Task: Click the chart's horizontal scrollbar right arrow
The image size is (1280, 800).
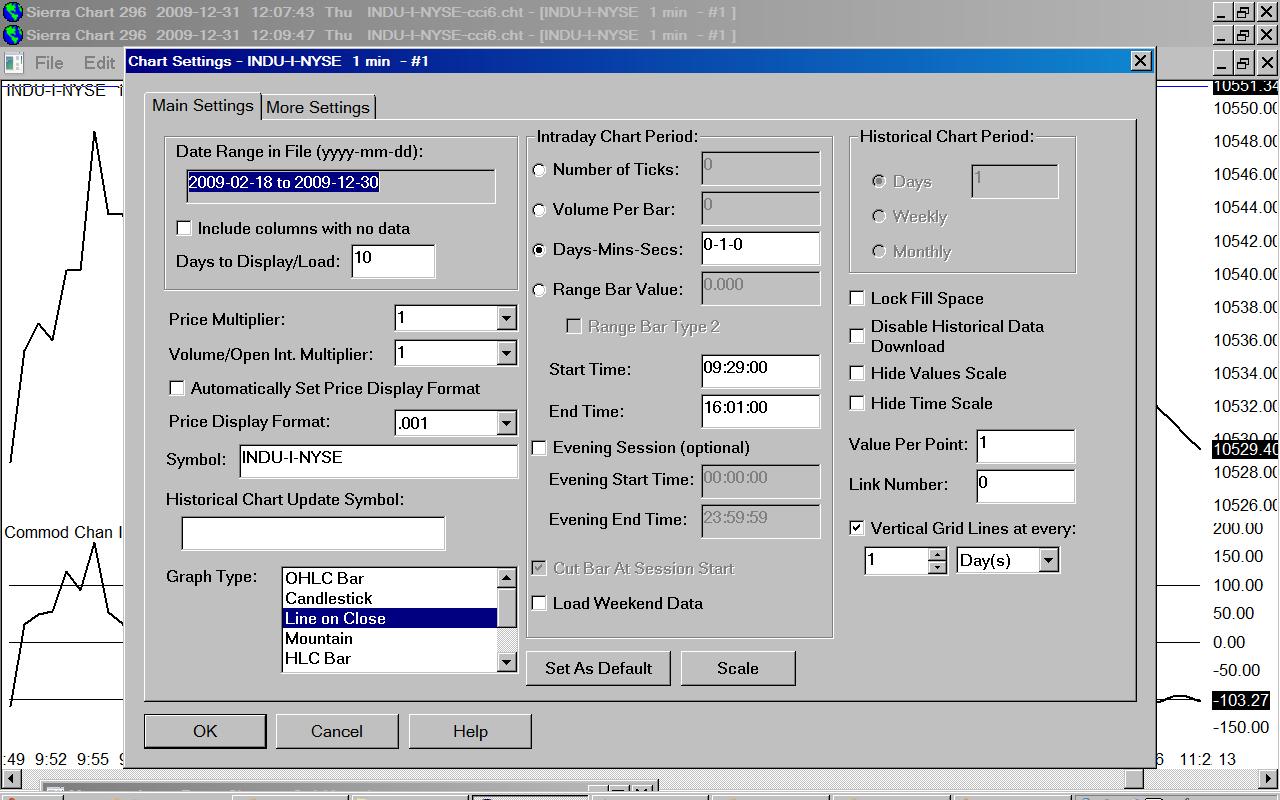Action: [x=1268, y=778]
